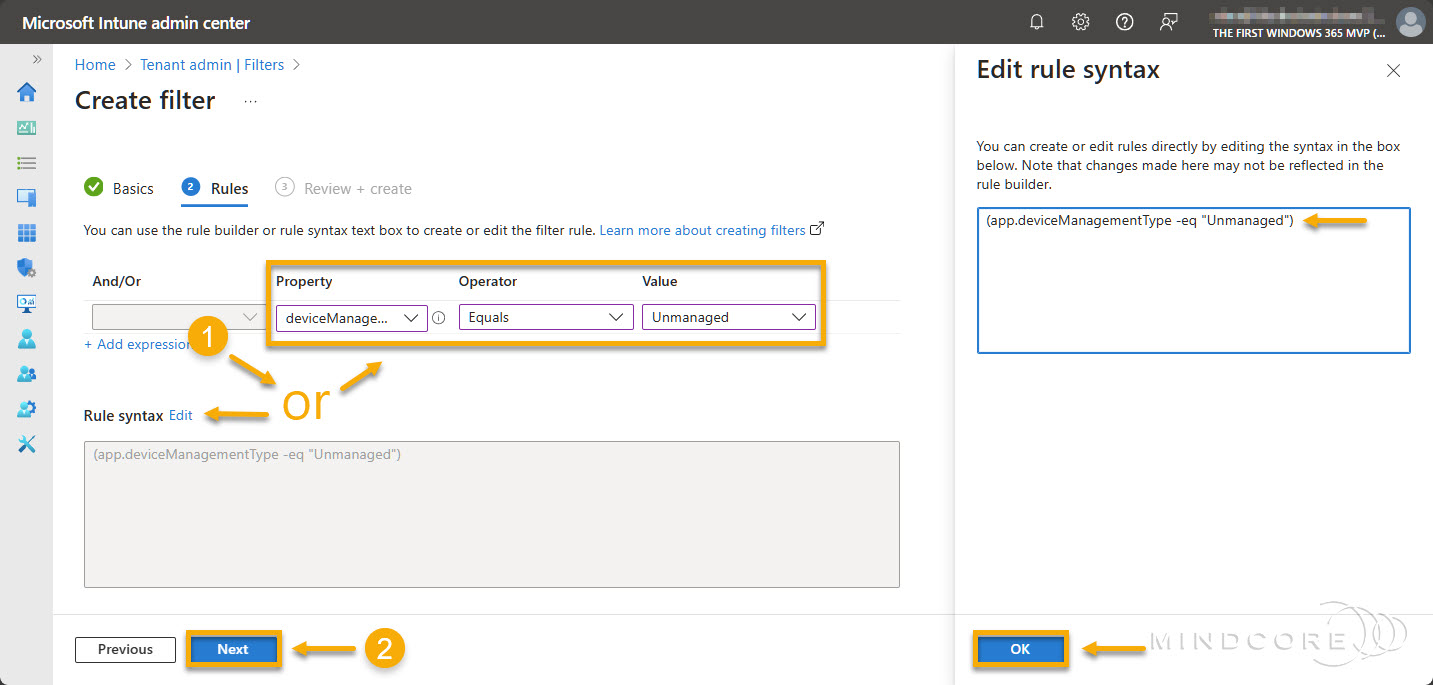Open the Property dropdown showing deviceManagementType
1433x685 pixels.
tap(351, 317)
